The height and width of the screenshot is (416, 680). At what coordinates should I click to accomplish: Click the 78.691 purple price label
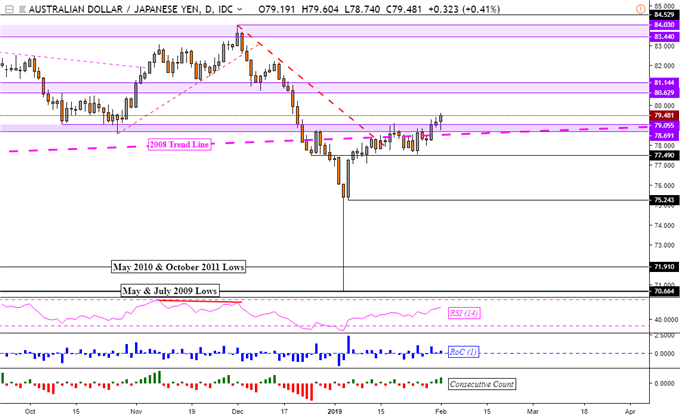pos(664,136)
